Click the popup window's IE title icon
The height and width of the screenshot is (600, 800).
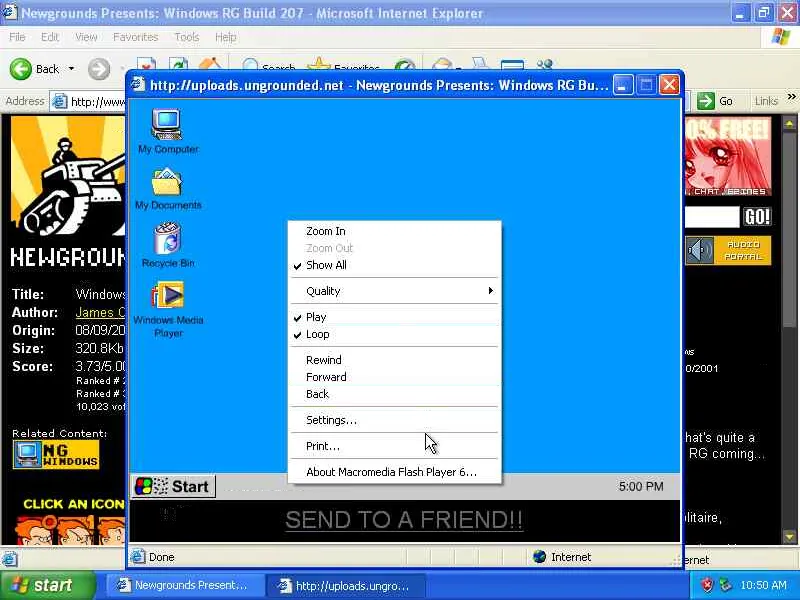click(x=138, y=84)
